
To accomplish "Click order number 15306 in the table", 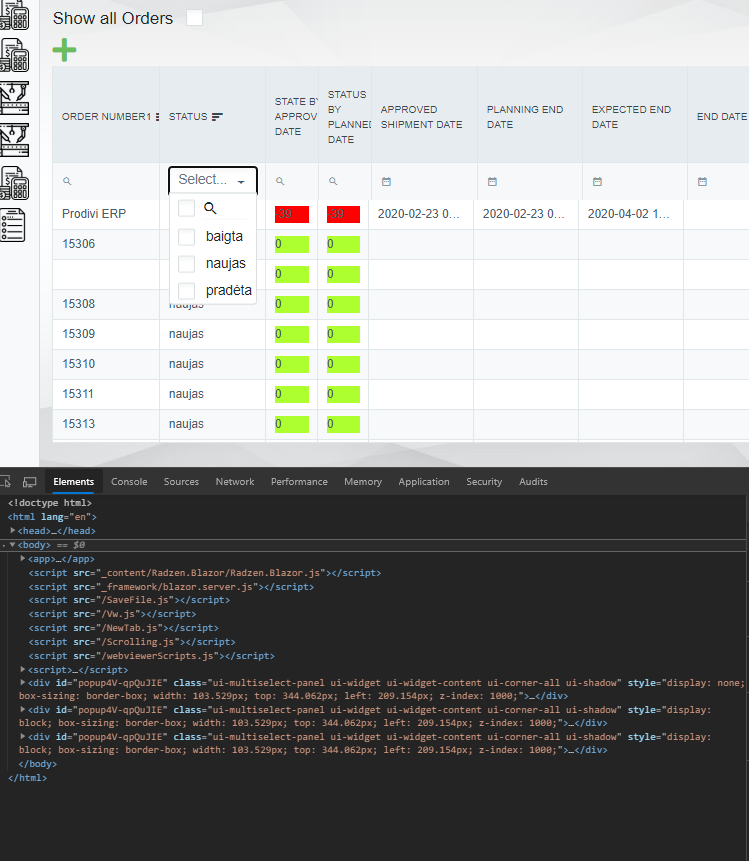I will coord(79,244).
